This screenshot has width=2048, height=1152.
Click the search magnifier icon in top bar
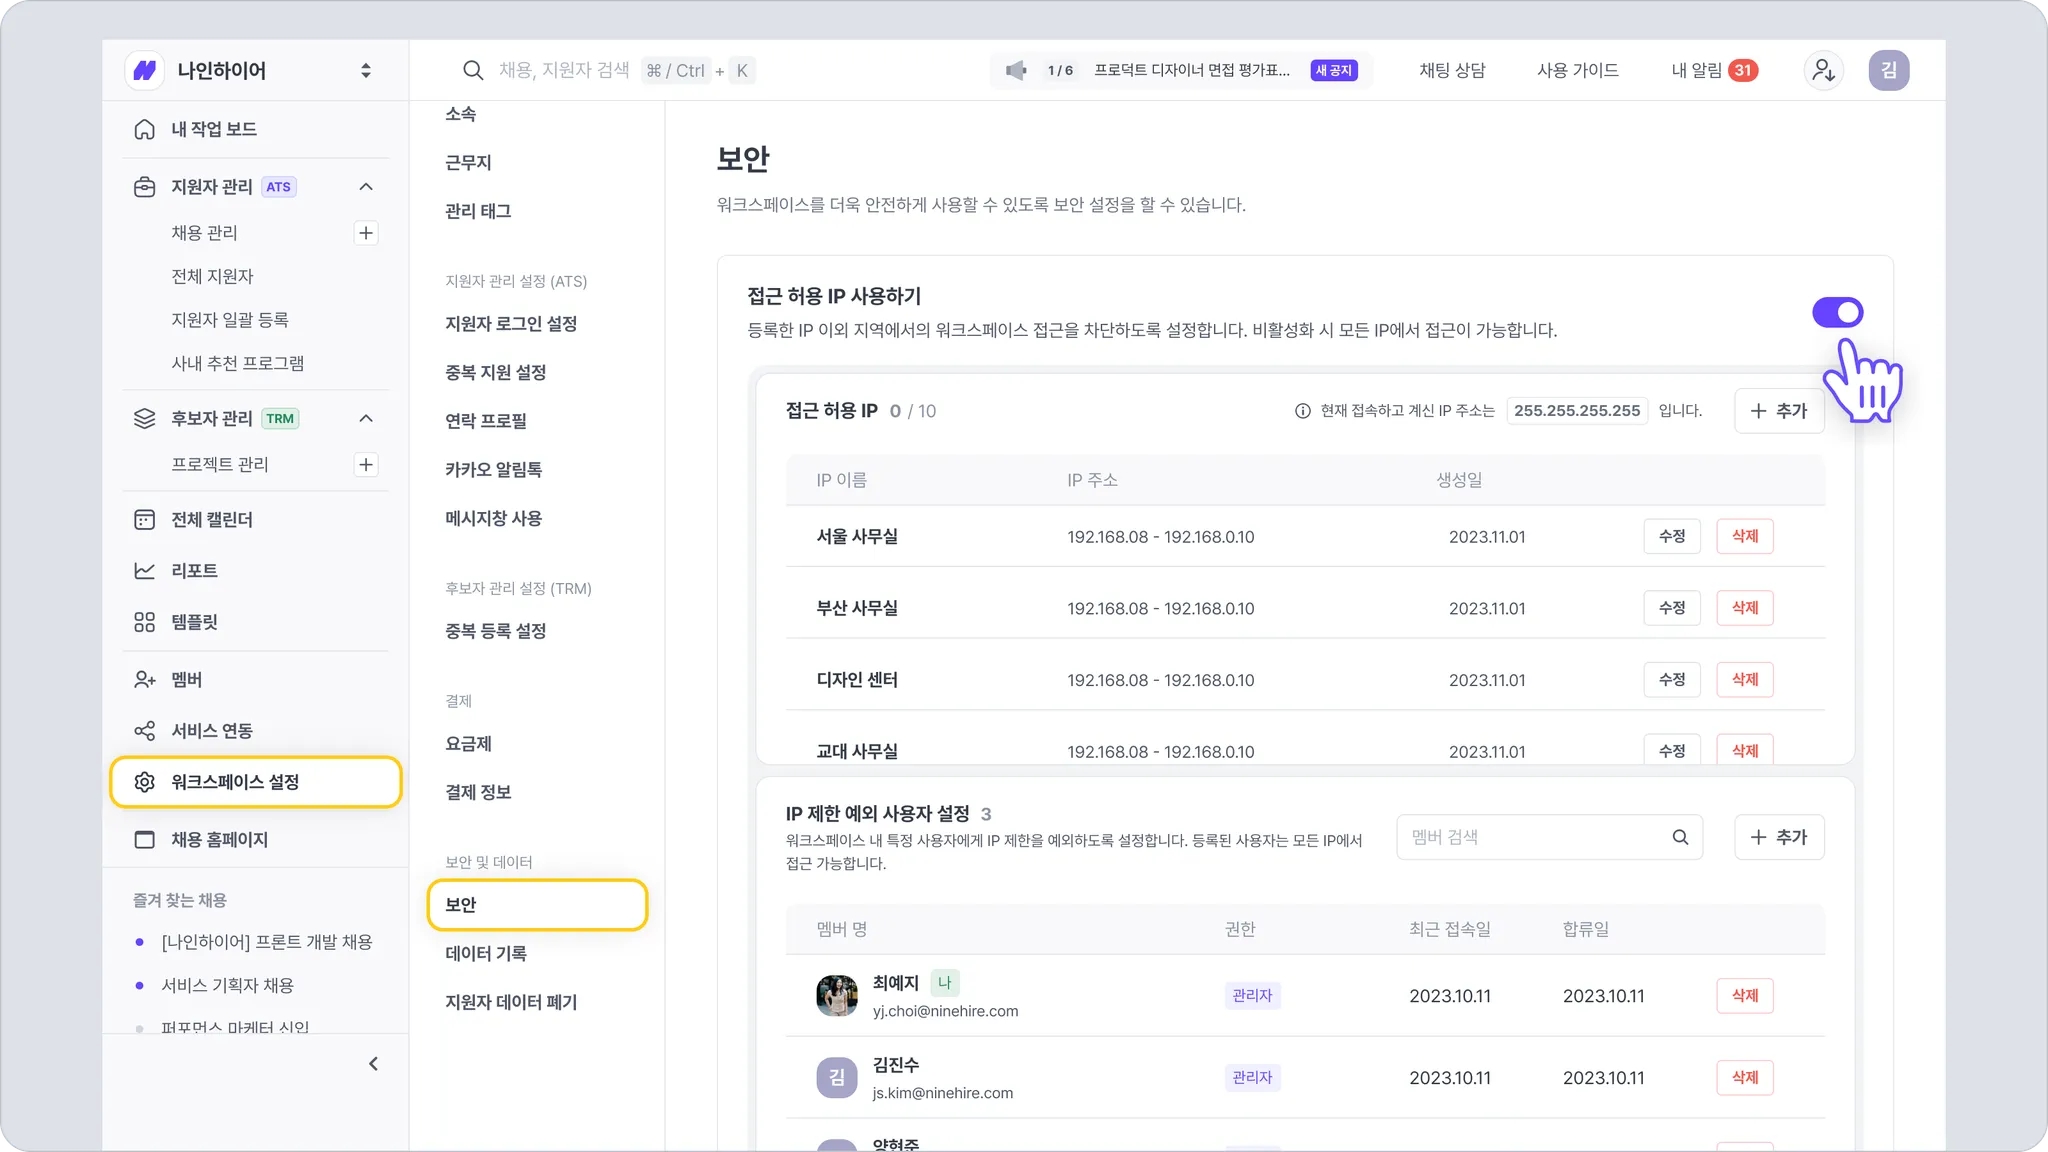tap(473, 70)
